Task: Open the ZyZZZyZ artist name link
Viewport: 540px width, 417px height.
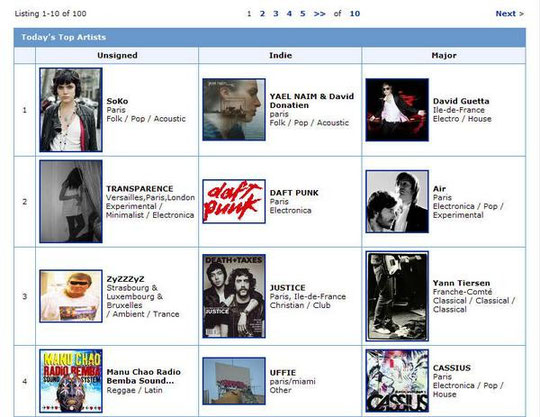Action: pos(125,279)
